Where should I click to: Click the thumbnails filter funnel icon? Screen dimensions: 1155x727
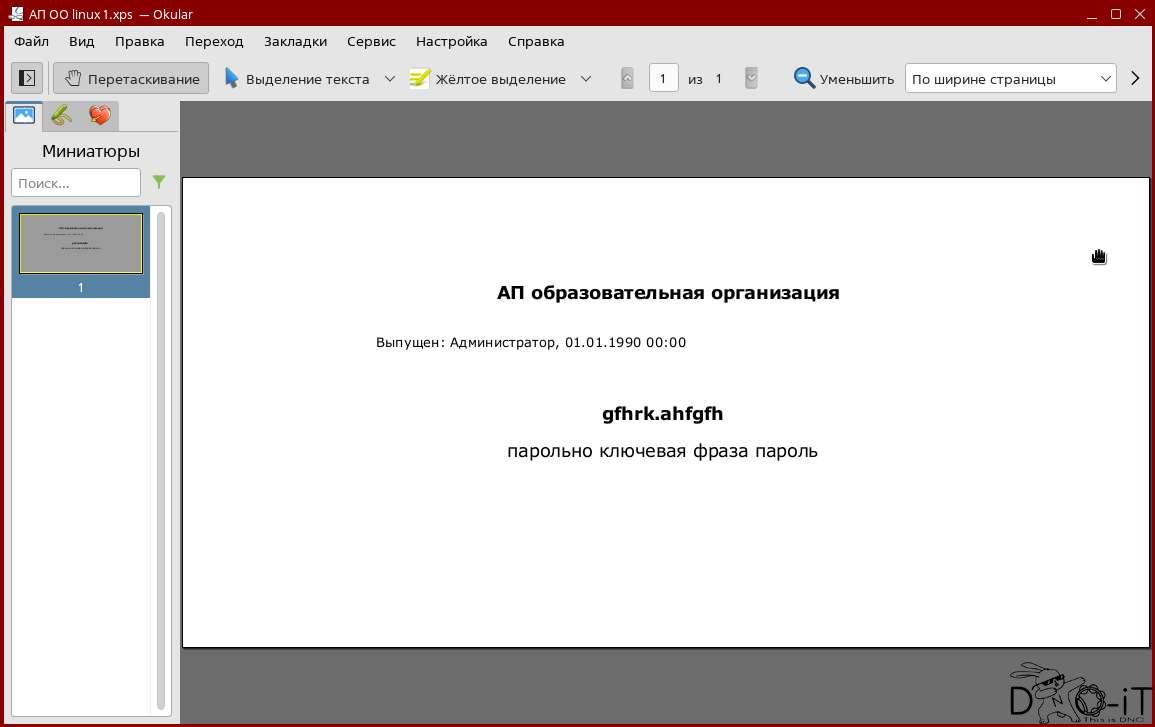[159, 182]
